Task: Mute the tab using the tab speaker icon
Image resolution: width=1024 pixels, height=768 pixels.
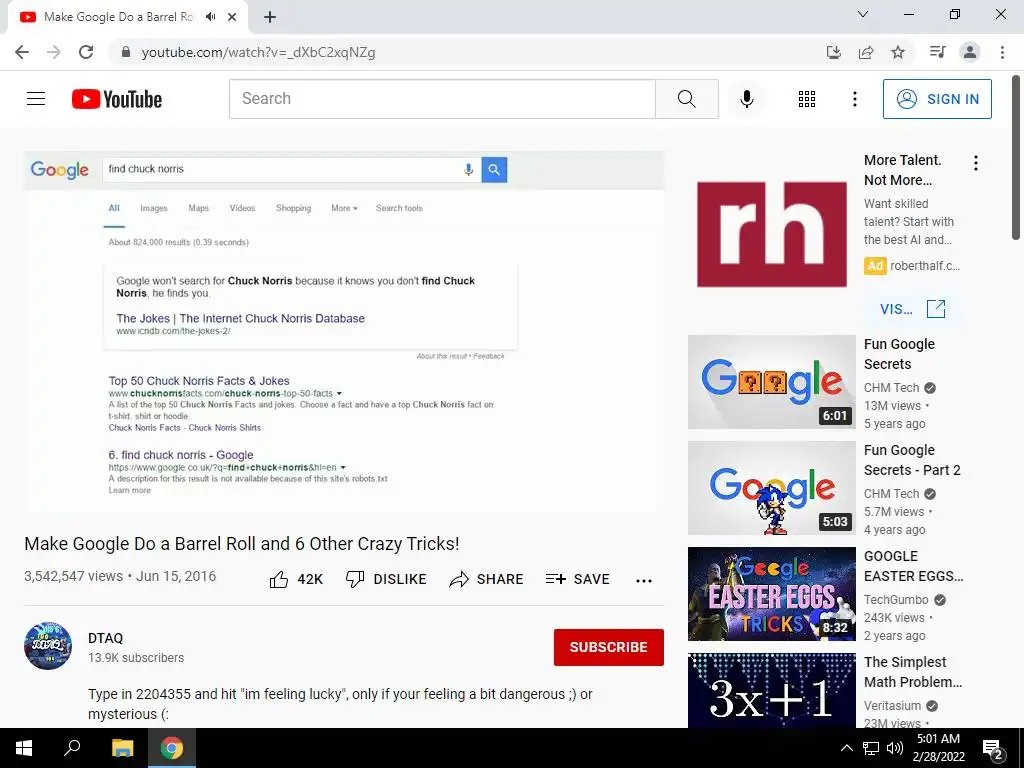Action: [x=210, y=17]
